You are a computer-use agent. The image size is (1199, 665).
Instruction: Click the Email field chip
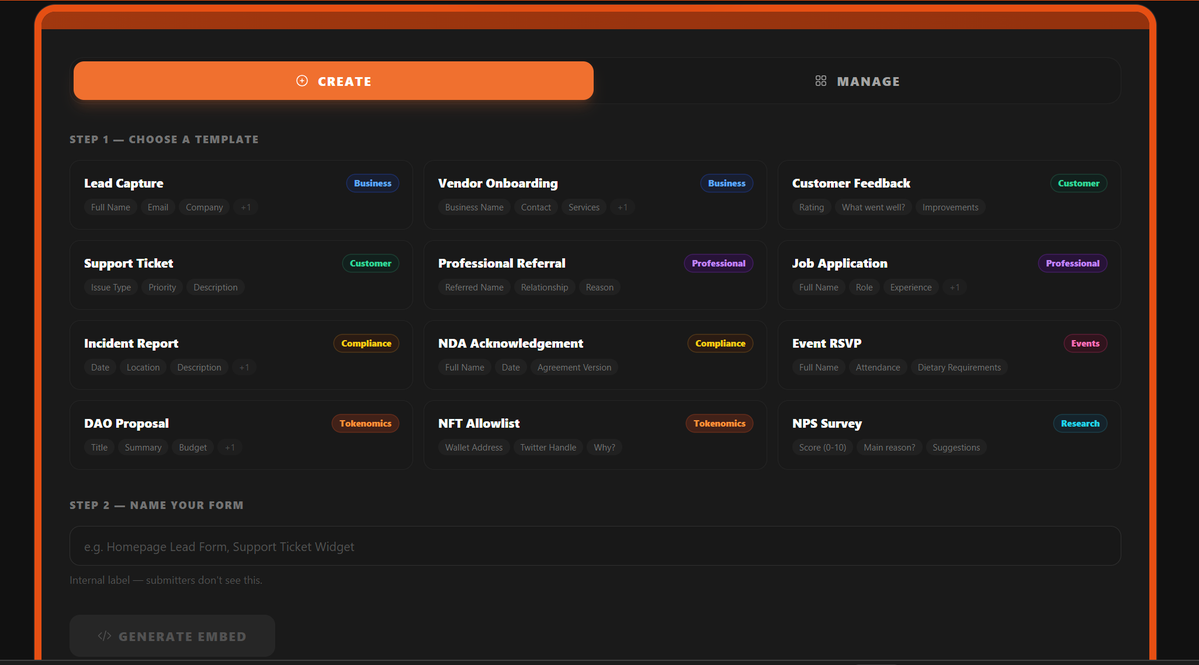(x=158, y=207)
